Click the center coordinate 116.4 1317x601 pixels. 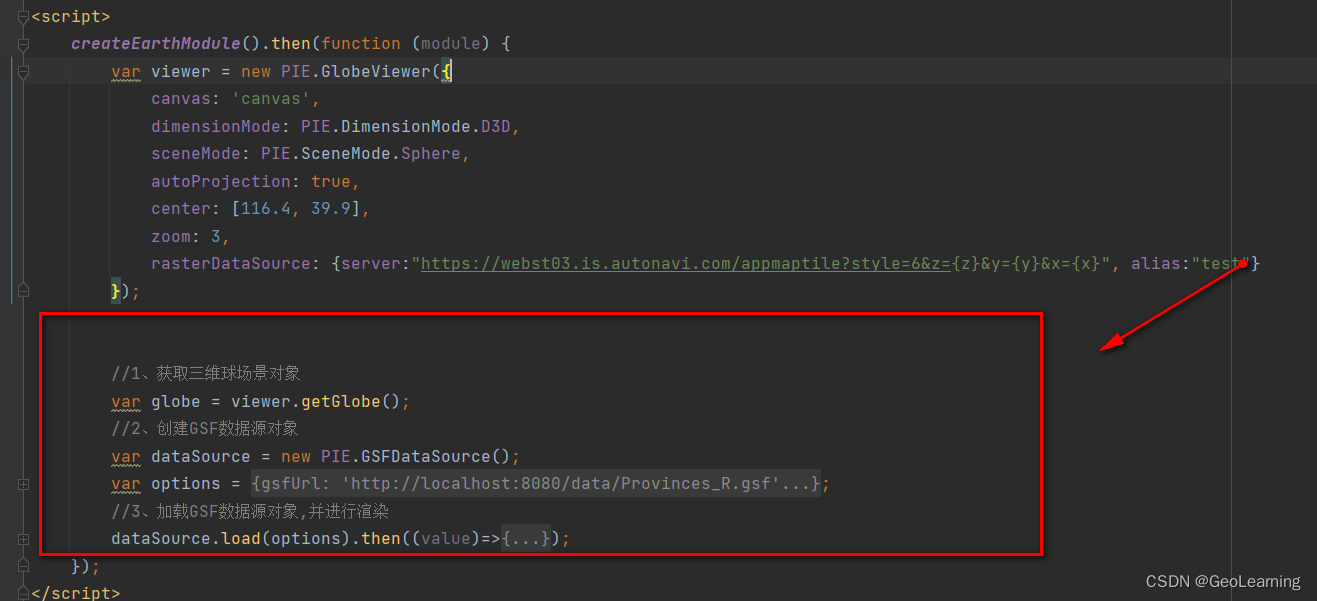tap(266, 209)
